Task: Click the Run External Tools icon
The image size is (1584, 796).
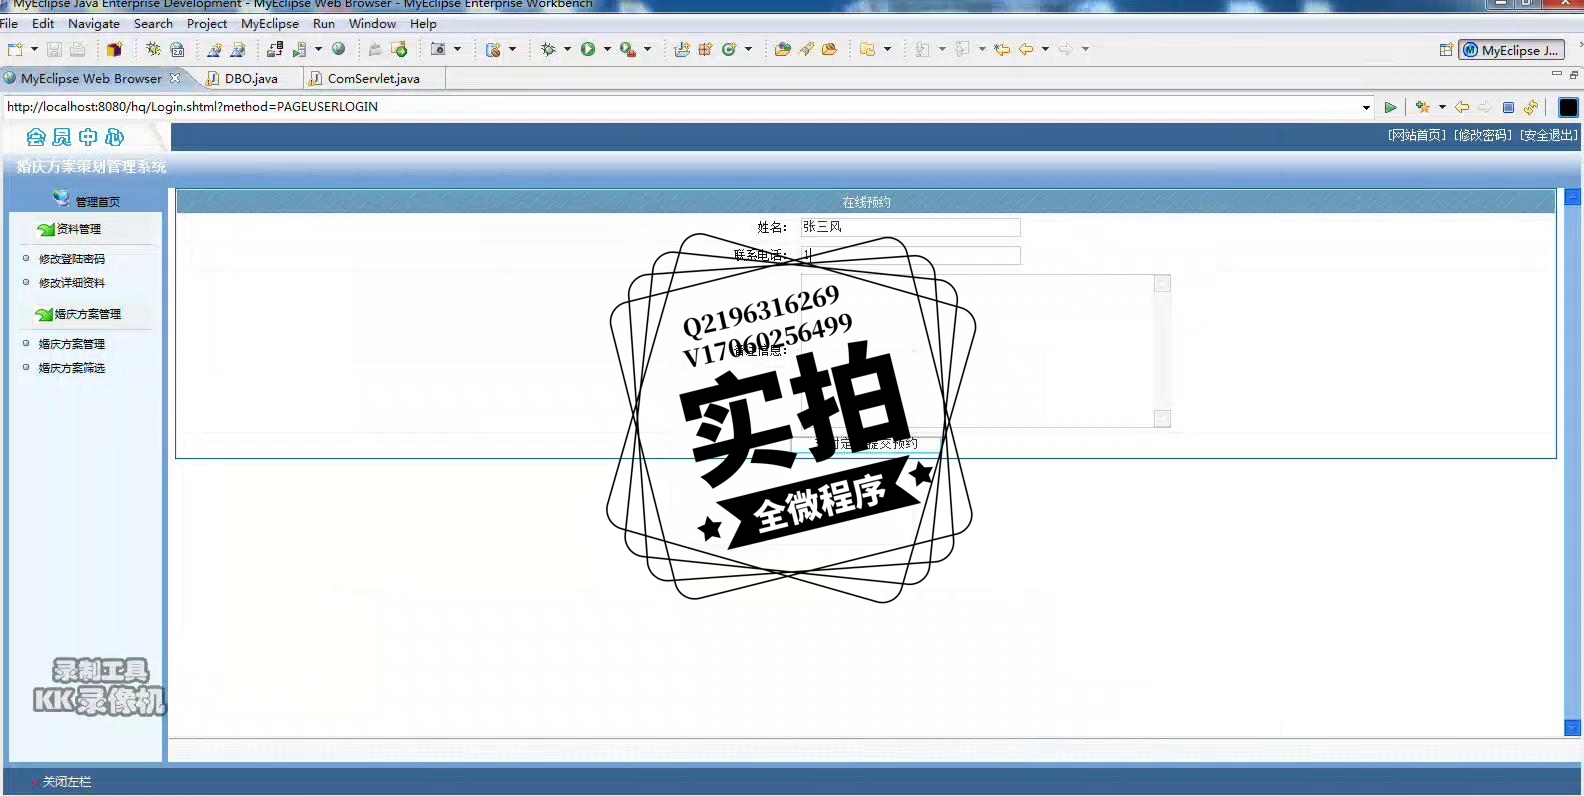Action: point(628,49)
